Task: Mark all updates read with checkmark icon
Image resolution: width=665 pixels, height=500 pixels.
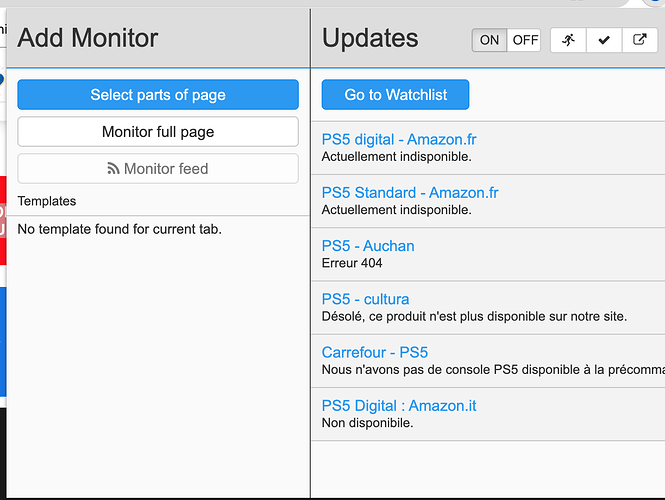Action: pyautogui.click(x=604, y=40)
